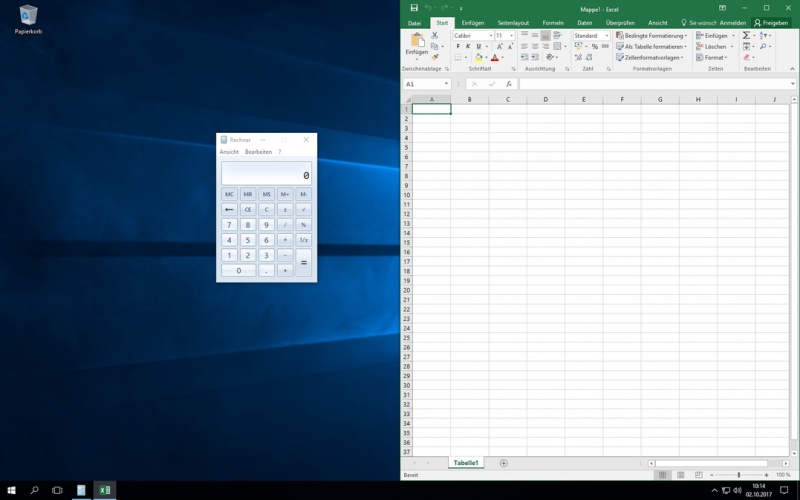Expand the Zellenformatvorlagen gallery
The image size is (800, 500).
pyautogui.click(x=649, y=58)
